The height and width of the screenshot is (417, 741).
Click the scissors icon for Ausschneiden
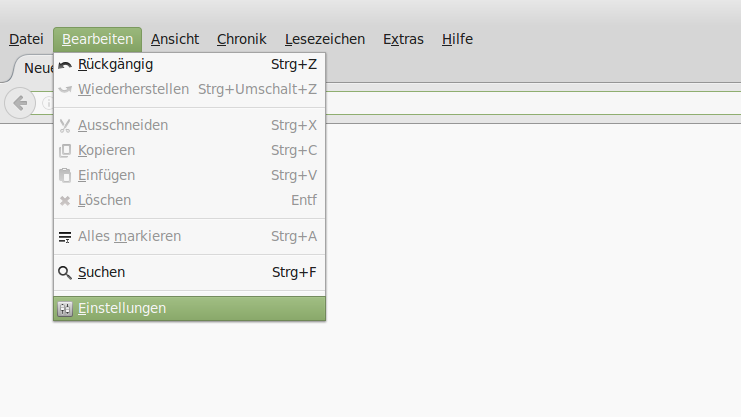click(65, 126)
